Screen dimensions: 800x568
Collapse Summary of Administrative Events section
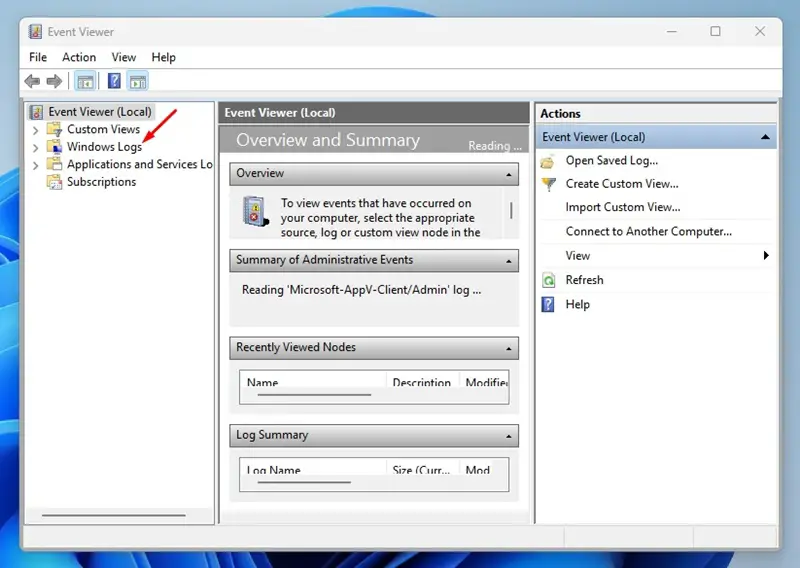click(509, 261)
